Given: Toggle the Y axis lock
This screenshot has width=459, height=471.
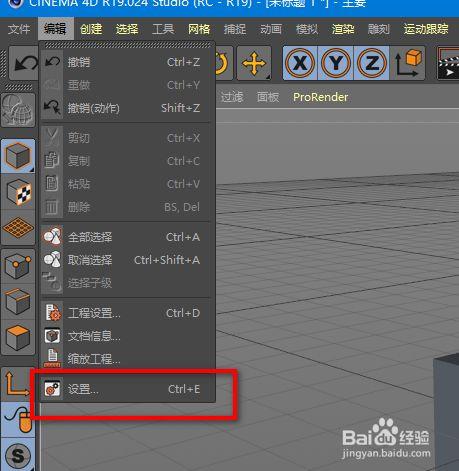Looking at the screenshot, I should (x=336, y=63).
